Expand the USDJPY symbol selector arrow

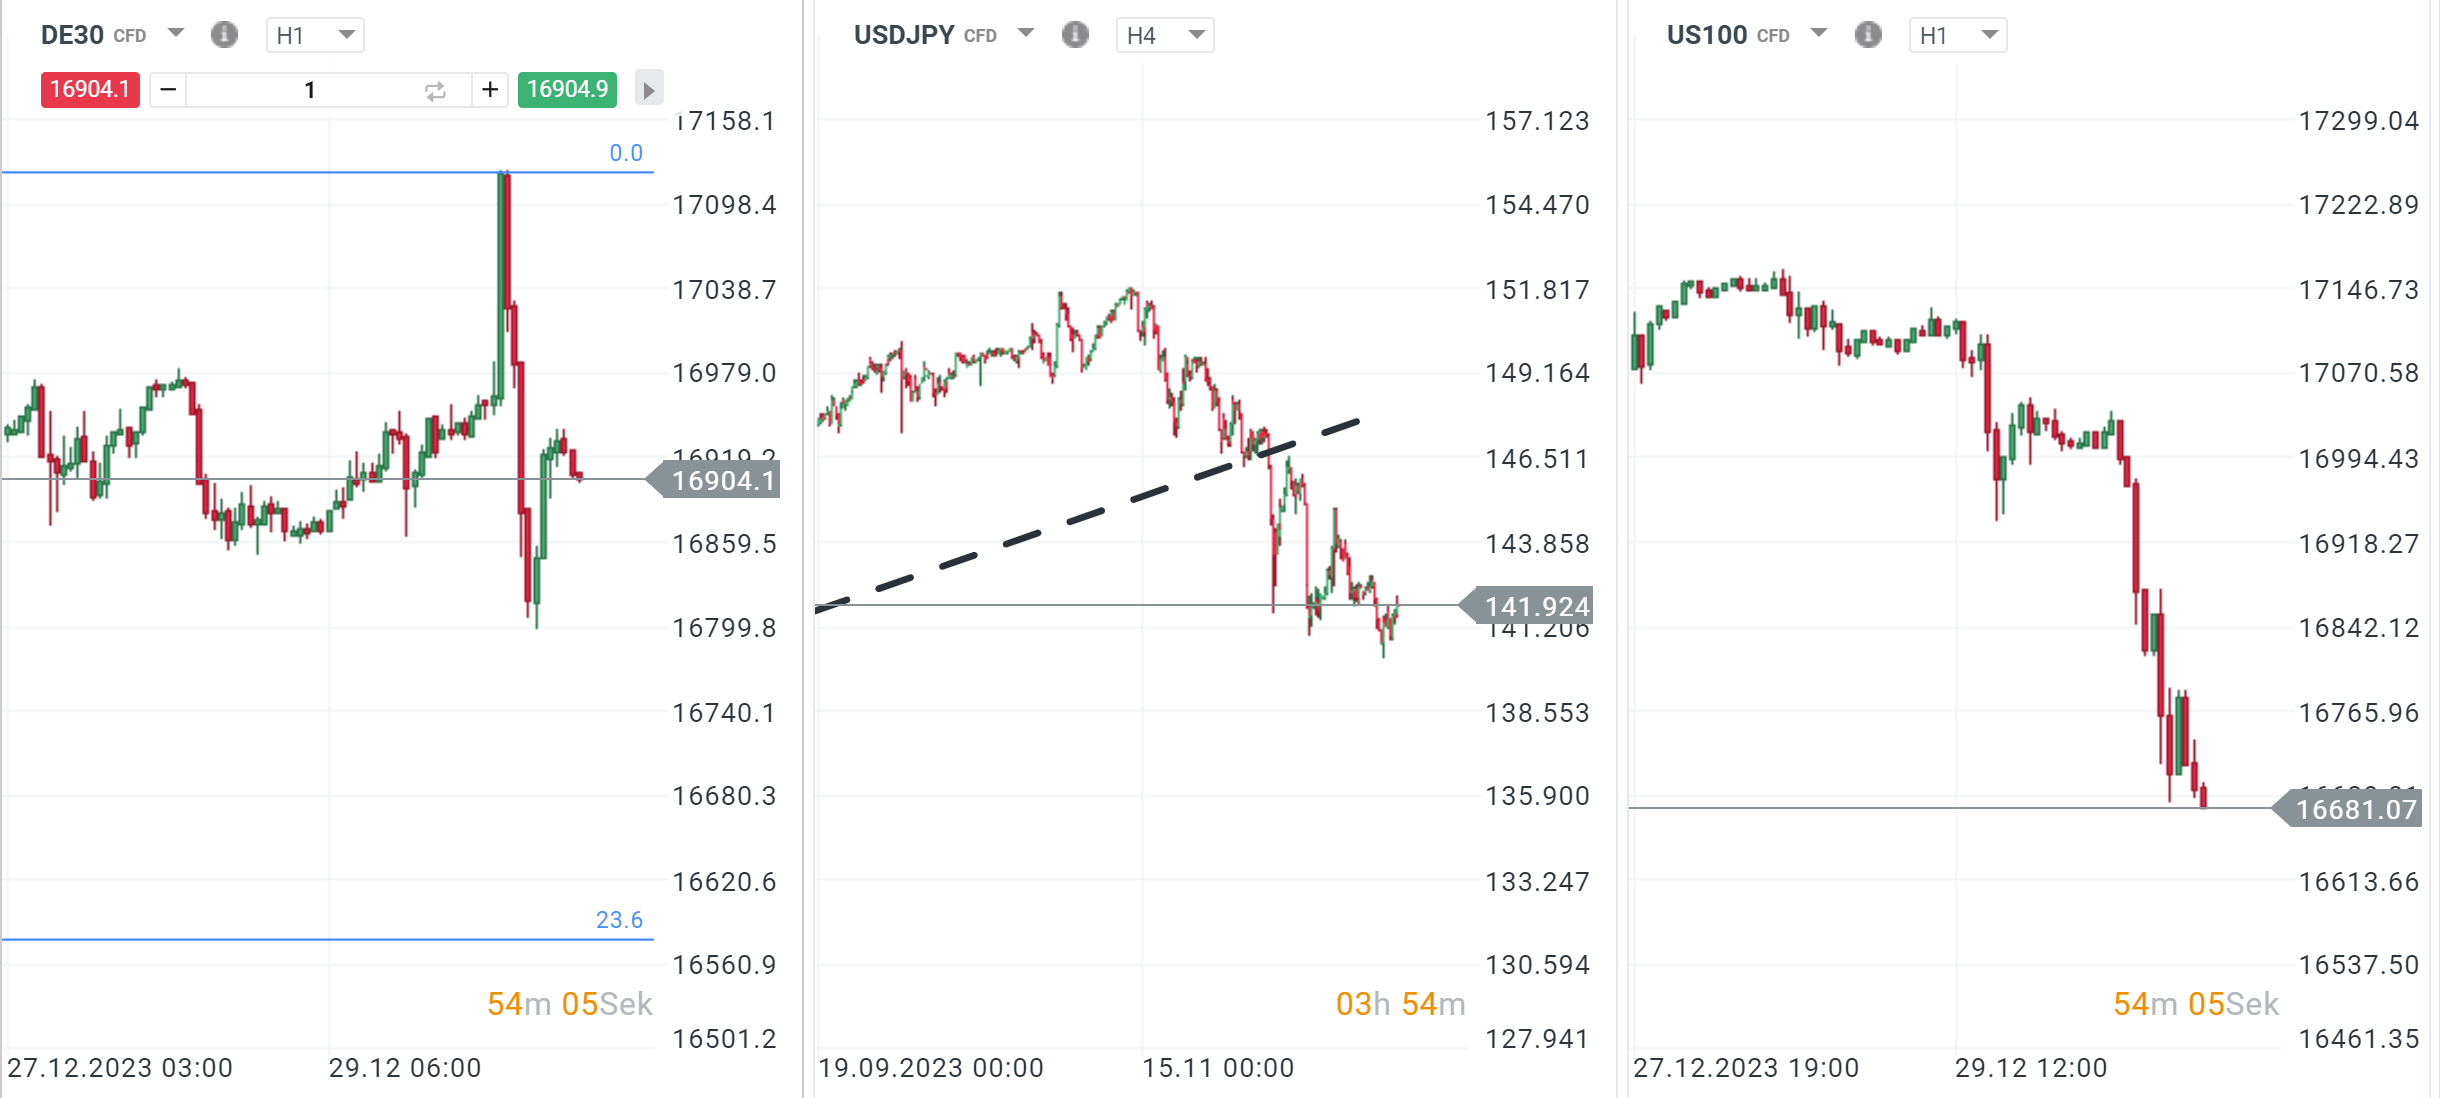[x=1026, y=33]
